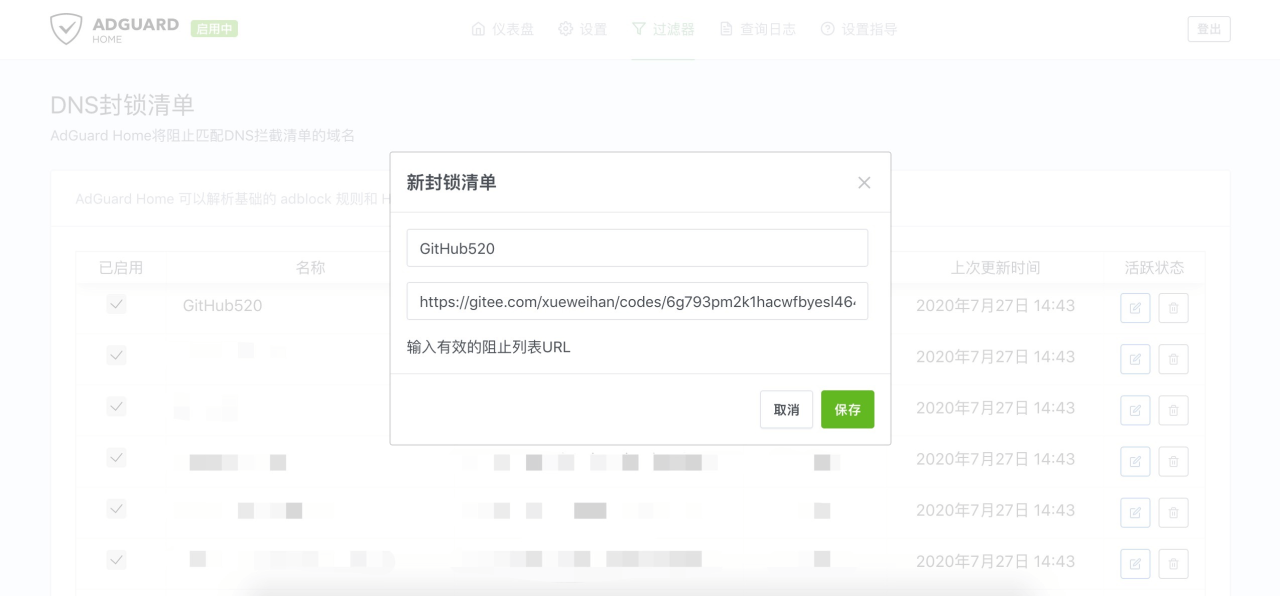Click trash icon for GitHub520 row

1173,308
